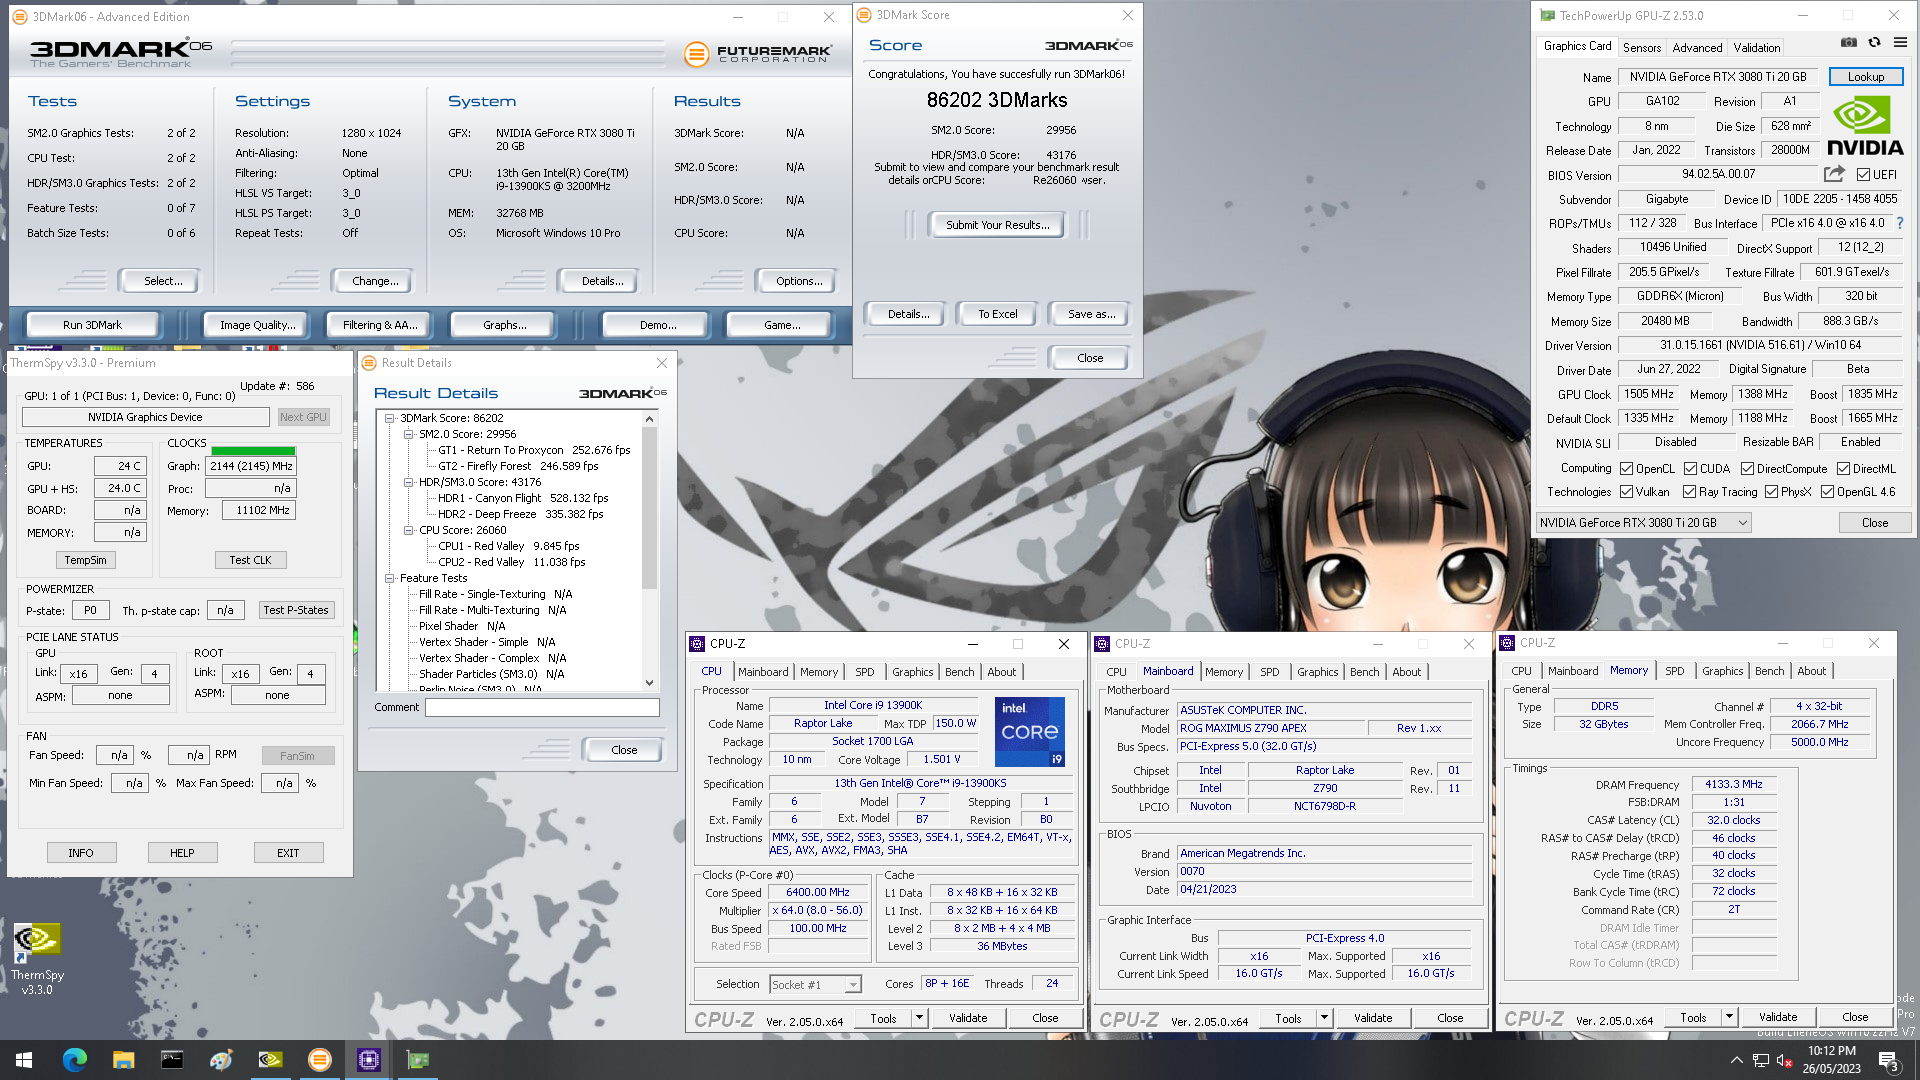This screenshot has width=1920, height=1080.
Task: Toggle the OpenGL 4.6 checkbox
Action: tap(1827, 492)
